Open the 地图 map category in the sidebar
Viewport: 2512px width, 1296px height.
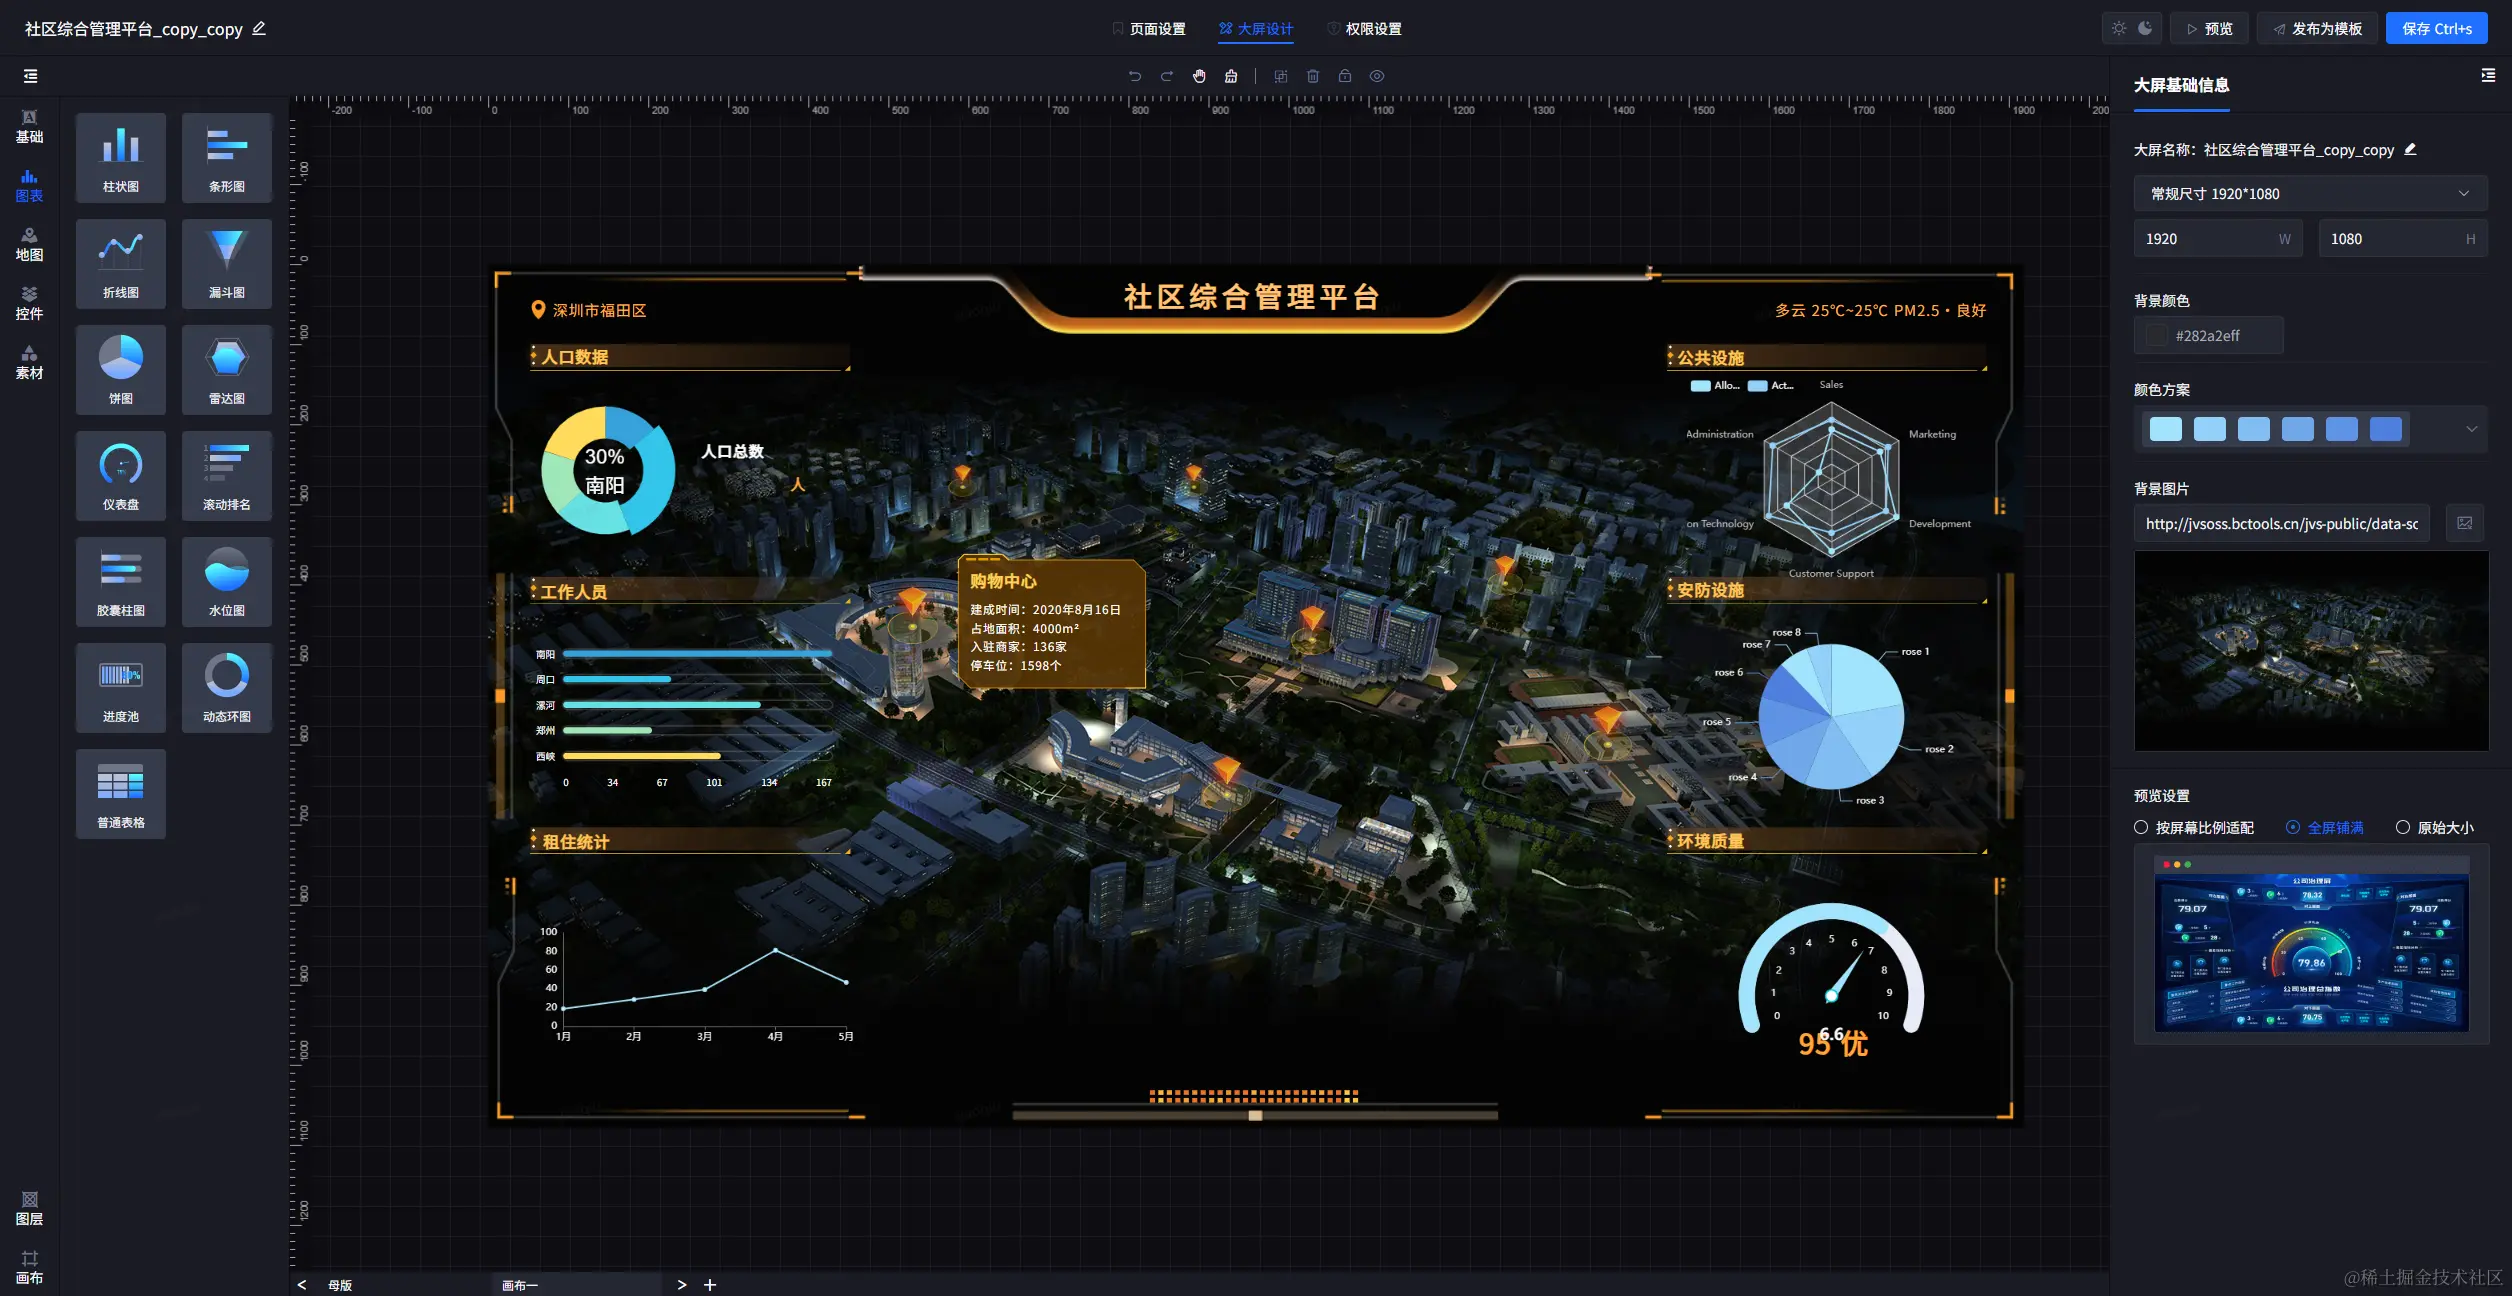(29, 244)
